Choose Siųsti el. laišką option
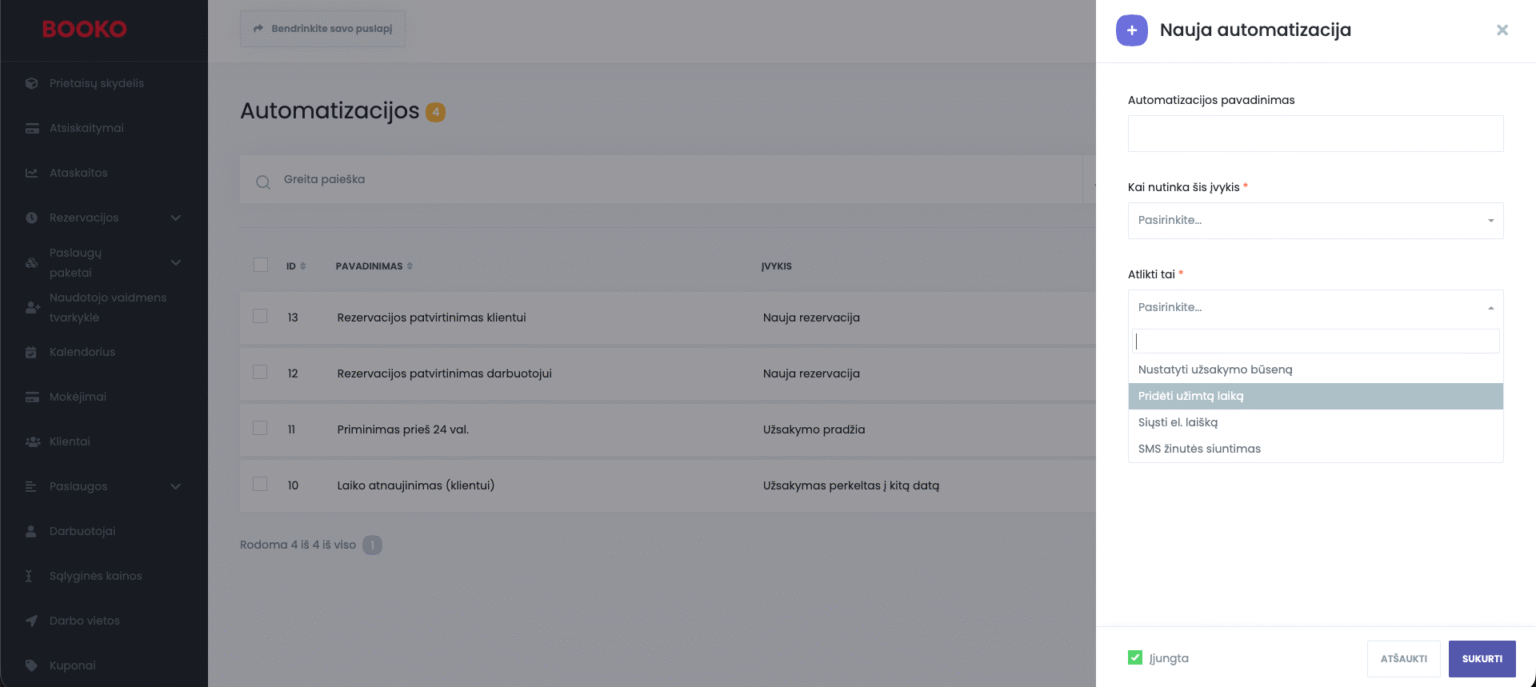Viewport: 1536px width, 687px height. (x=1178, y=422)
